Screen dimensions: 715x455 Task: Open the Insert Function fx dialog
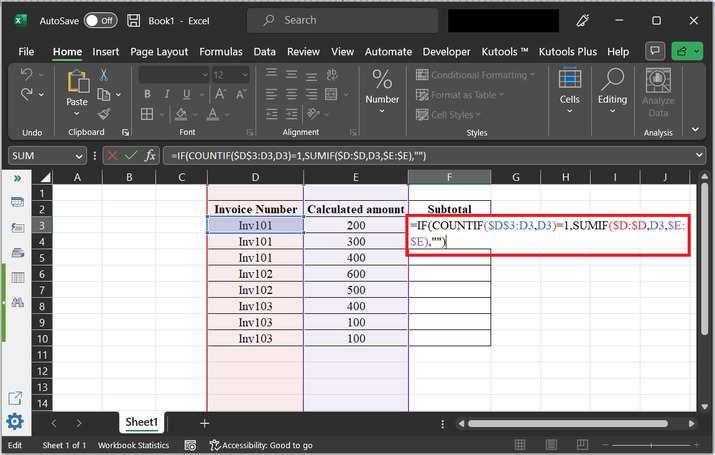[x=150, y=156]
